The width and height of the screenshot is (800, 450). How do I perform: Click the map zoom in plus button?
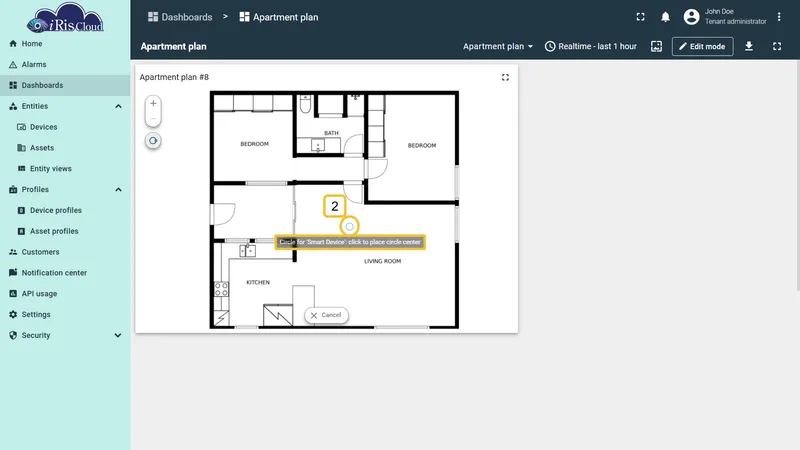coord(153,104)
